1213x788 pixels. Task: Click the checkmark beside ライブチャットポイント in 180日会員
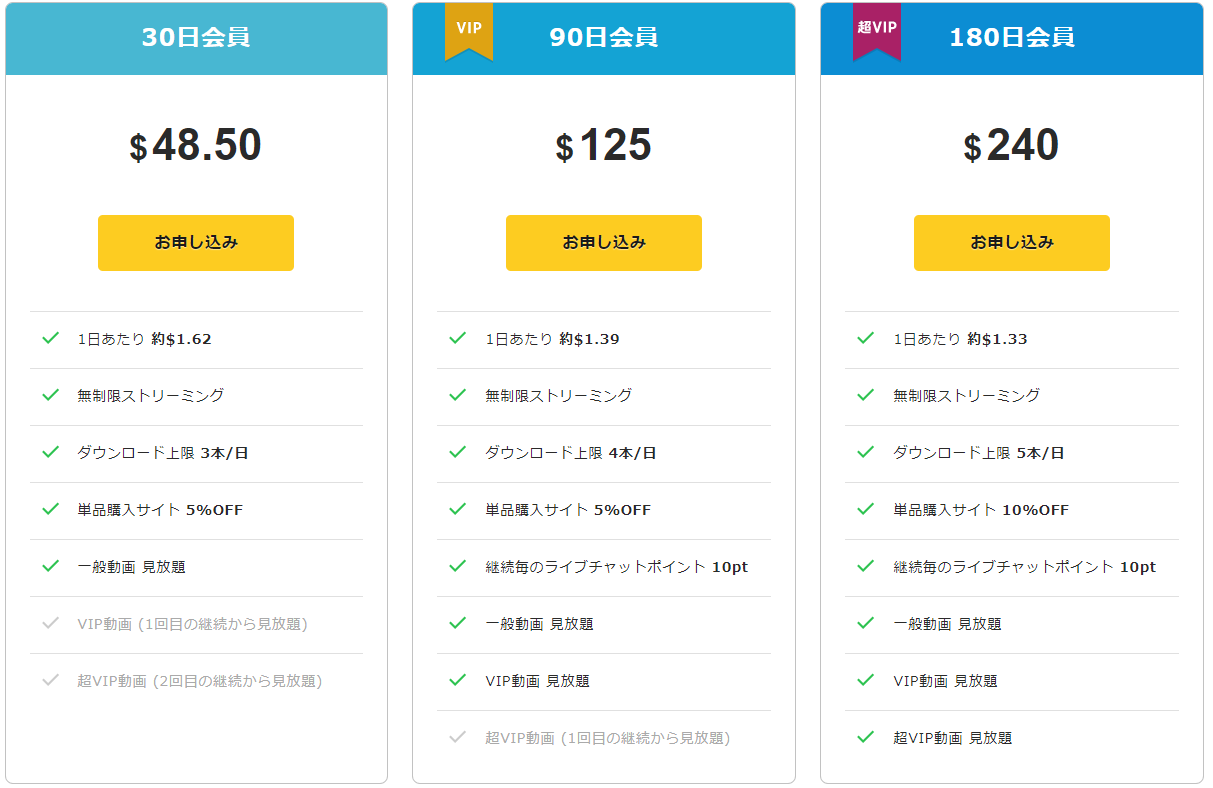tap(866, 567)
